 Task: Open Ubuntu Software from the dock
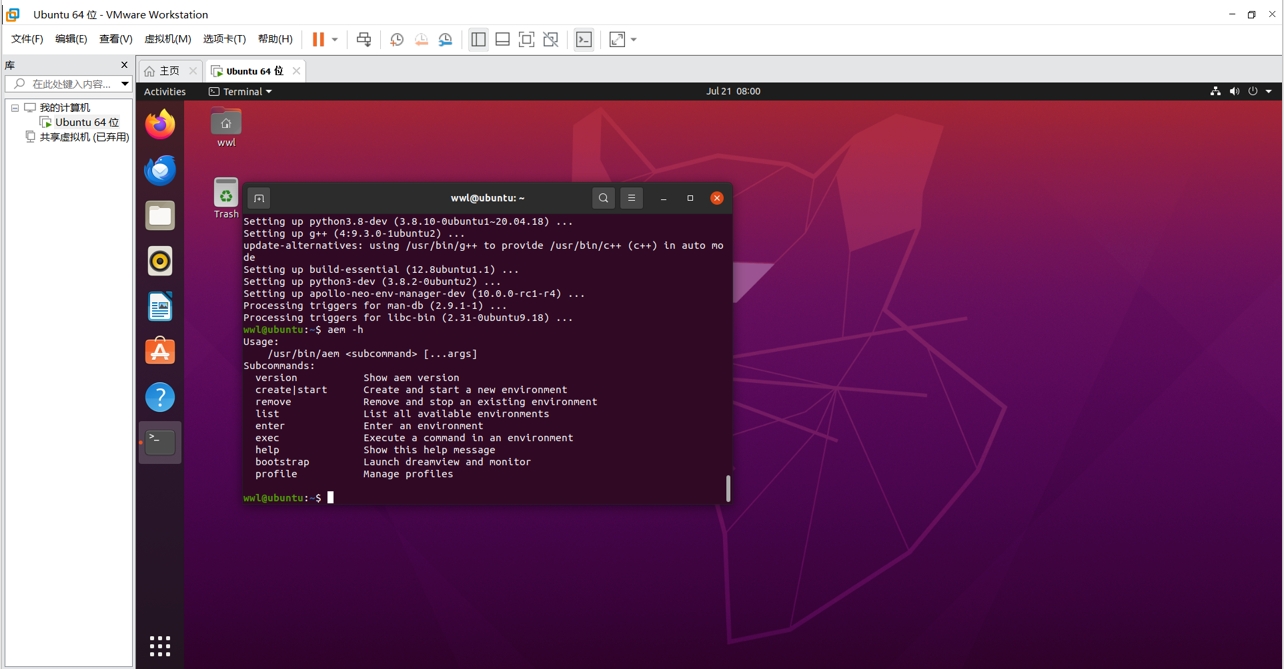click(159, 351)
